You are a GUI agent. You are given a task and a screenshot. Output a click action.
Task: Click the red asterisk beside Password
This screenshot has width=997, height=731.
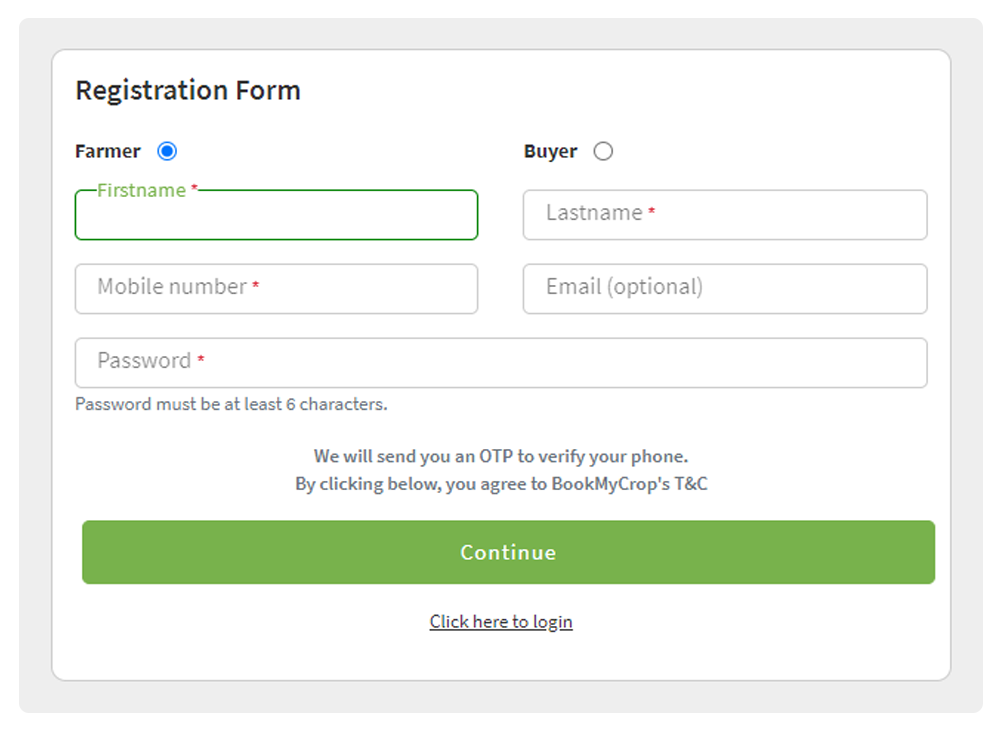[x=201, y=361]
